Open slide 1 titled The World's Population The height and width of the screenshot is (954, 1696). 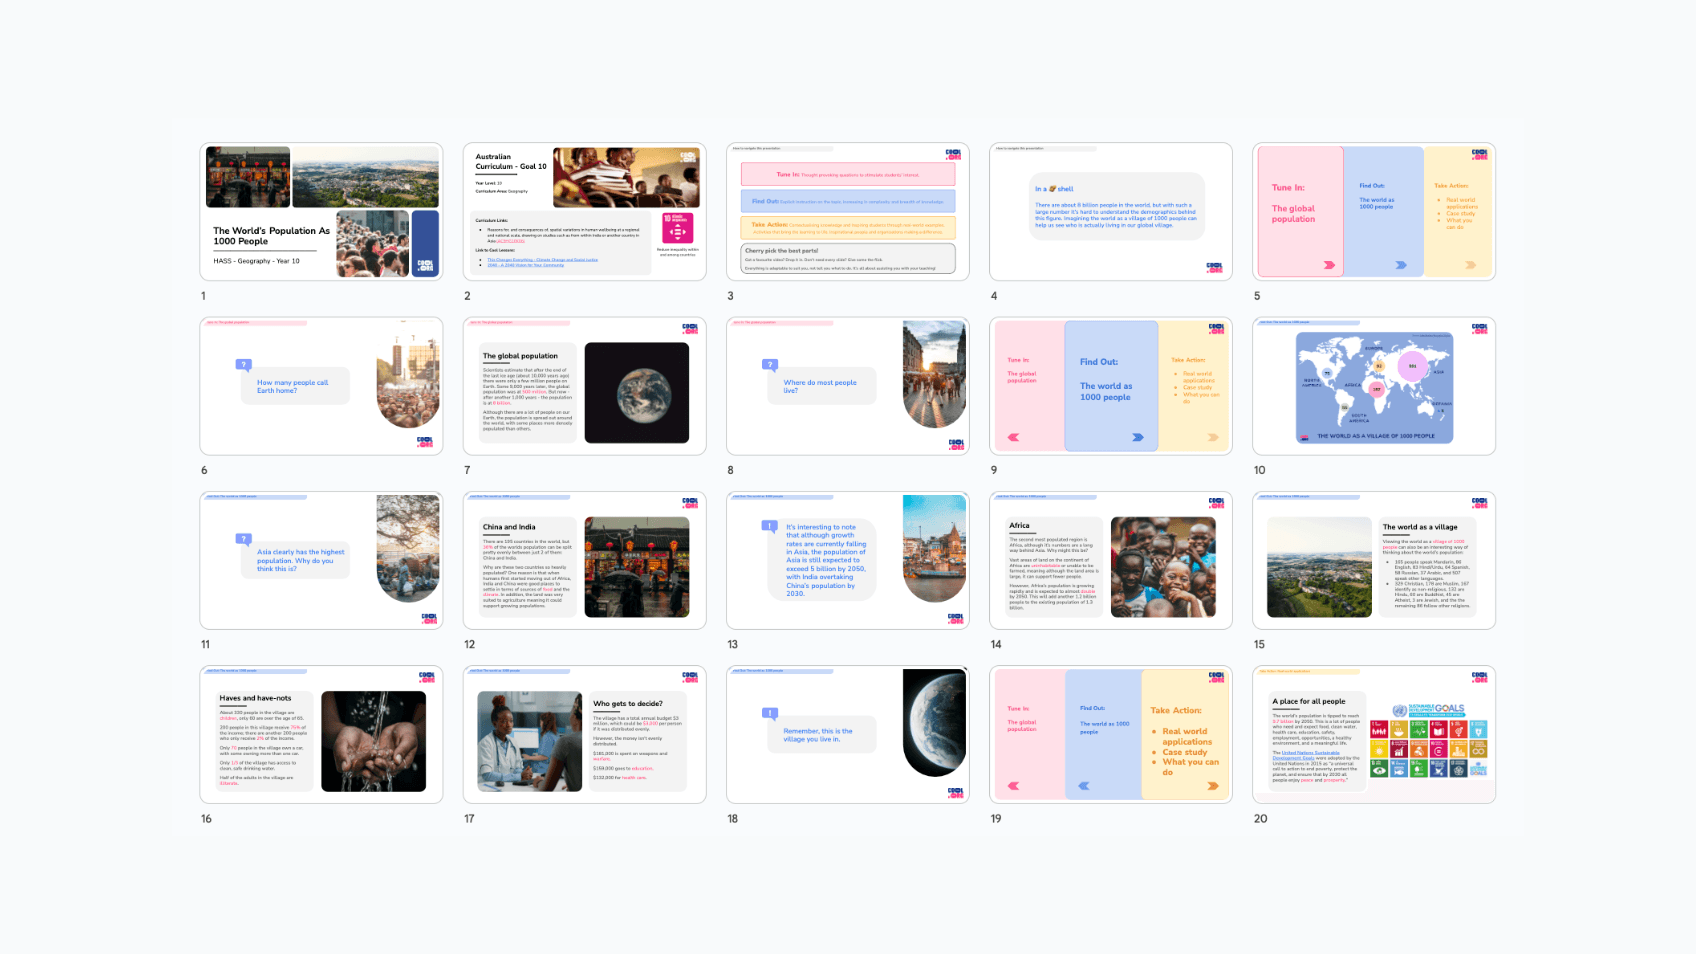point(321,212)
